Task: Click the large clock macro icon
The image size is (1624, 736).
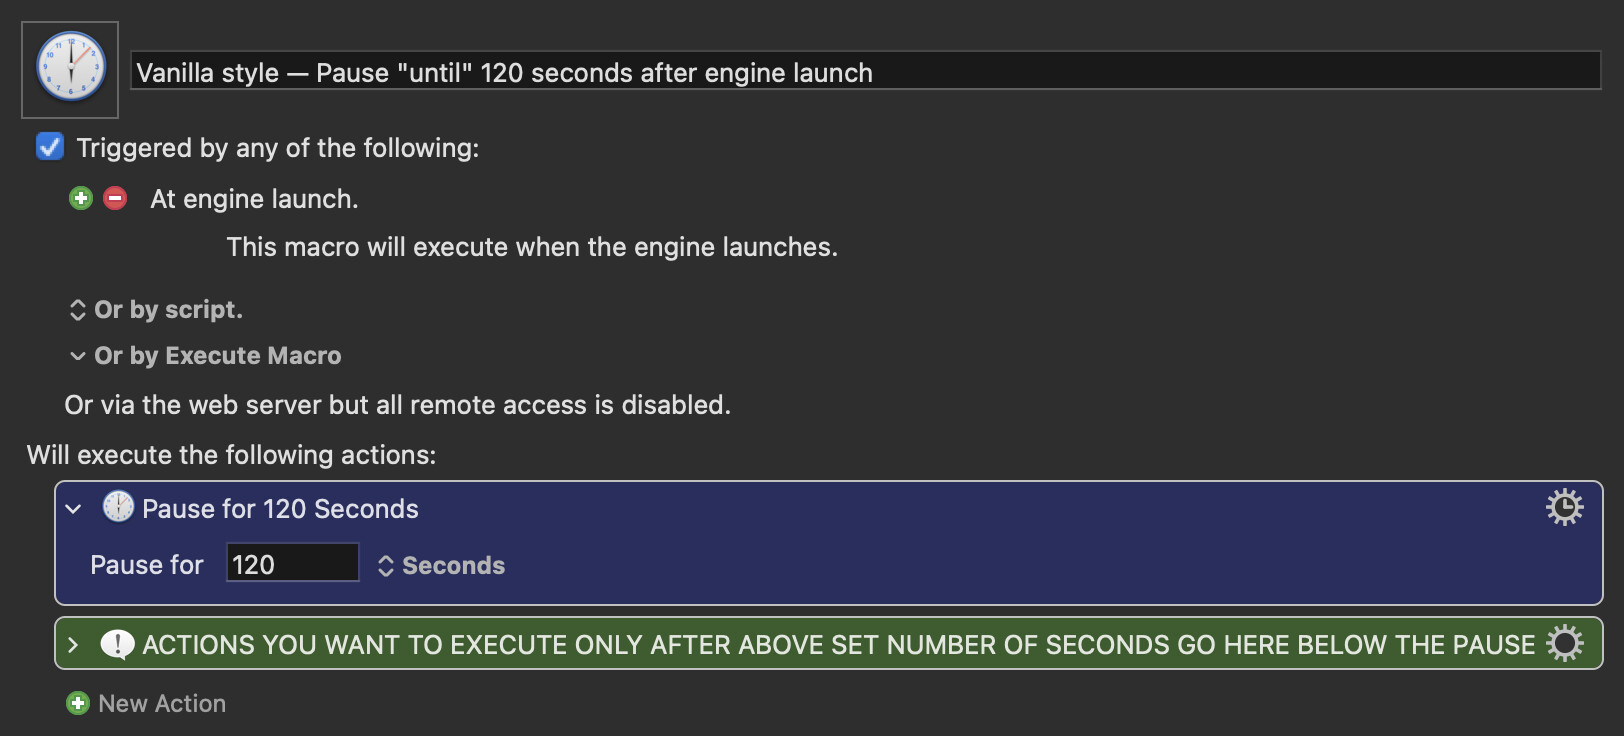Action: click(x=70, y=69)
